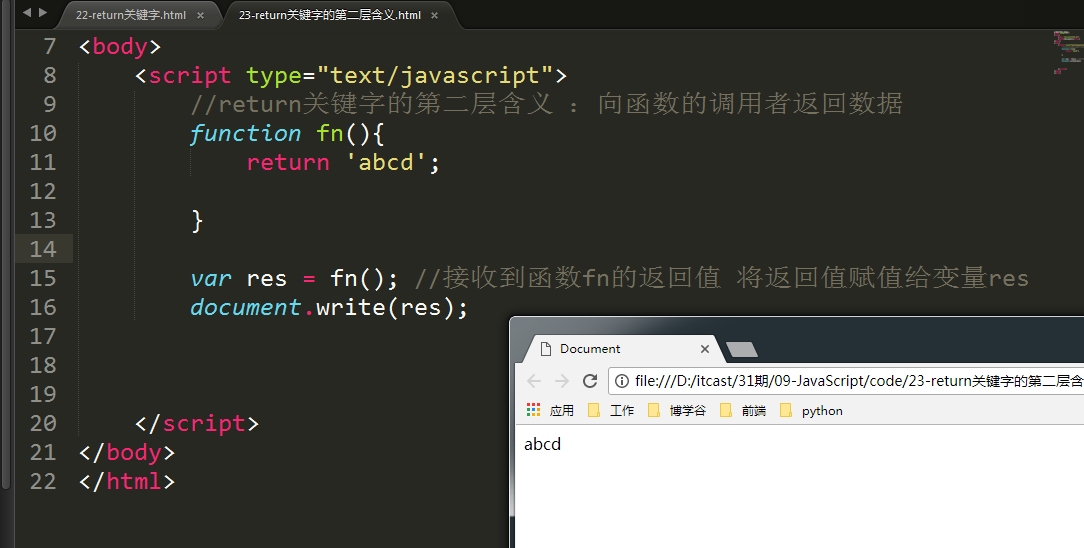1084x548 pixels.
Task: Switch to the 22-return关键字.html tab
Action: [131, 15]
